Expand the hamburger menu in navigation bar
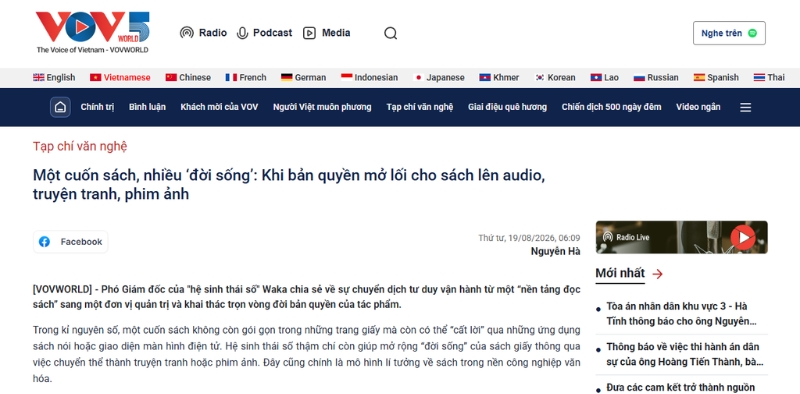The image size is (800, 394). 745,107
